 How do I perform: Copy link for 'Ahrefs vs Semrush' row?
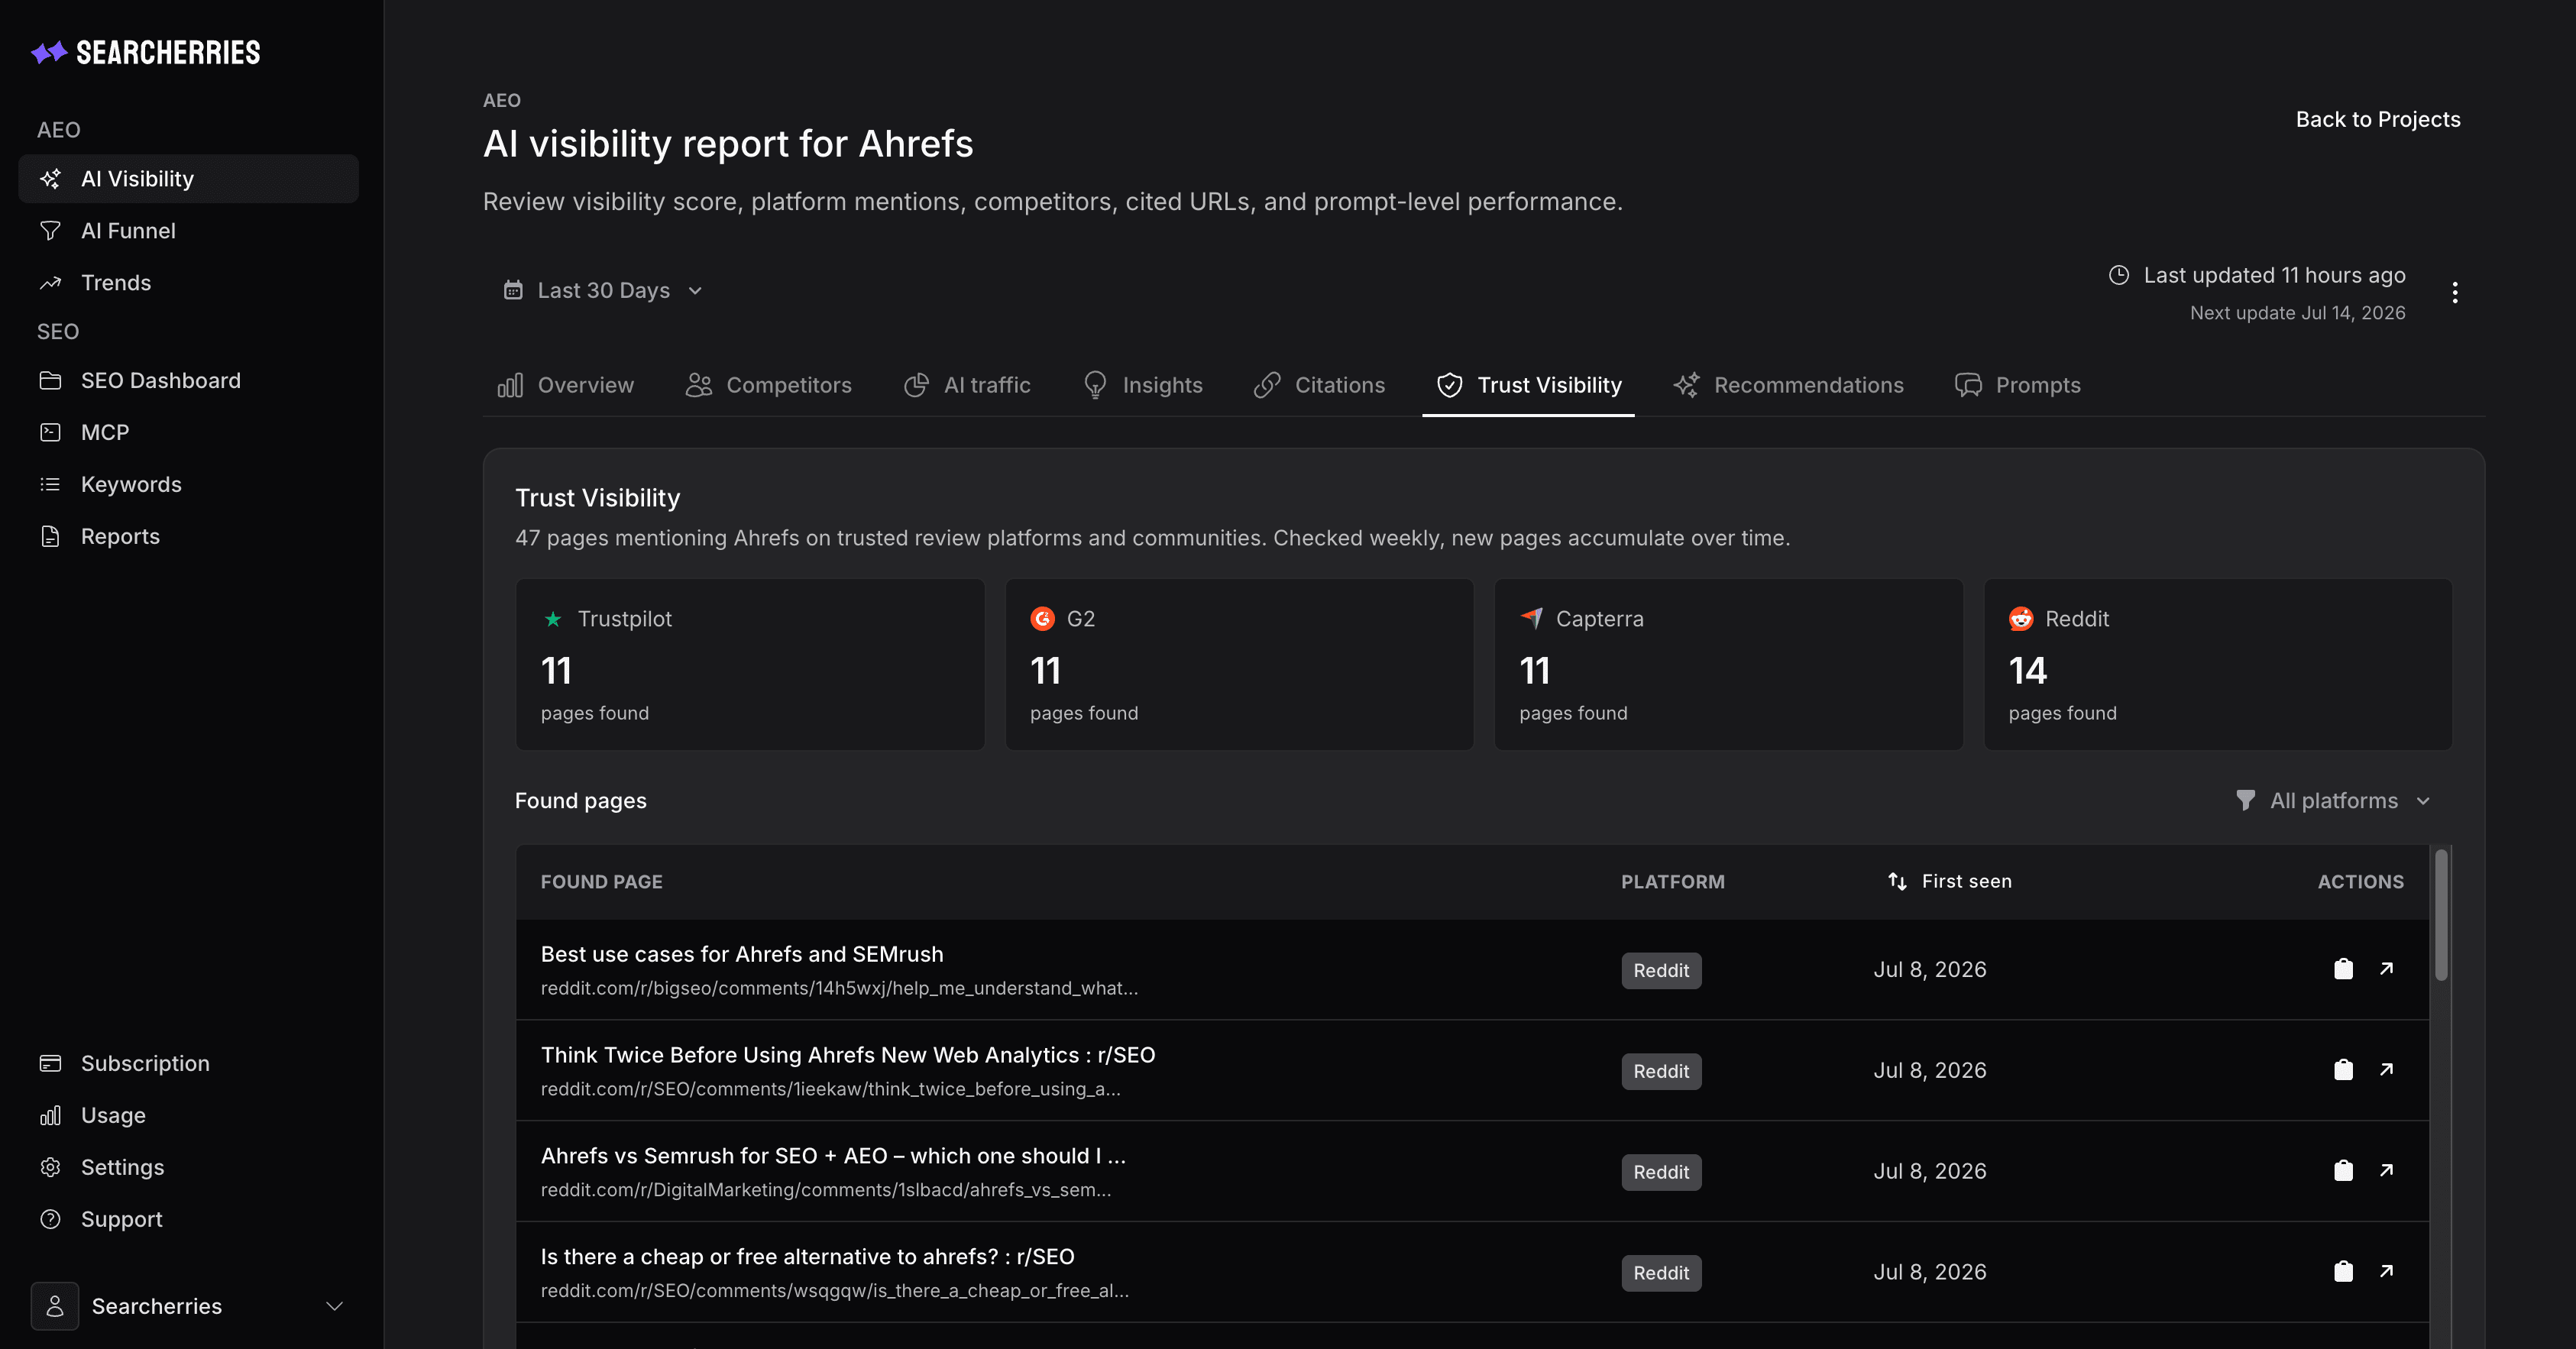click(2343, 1171)
